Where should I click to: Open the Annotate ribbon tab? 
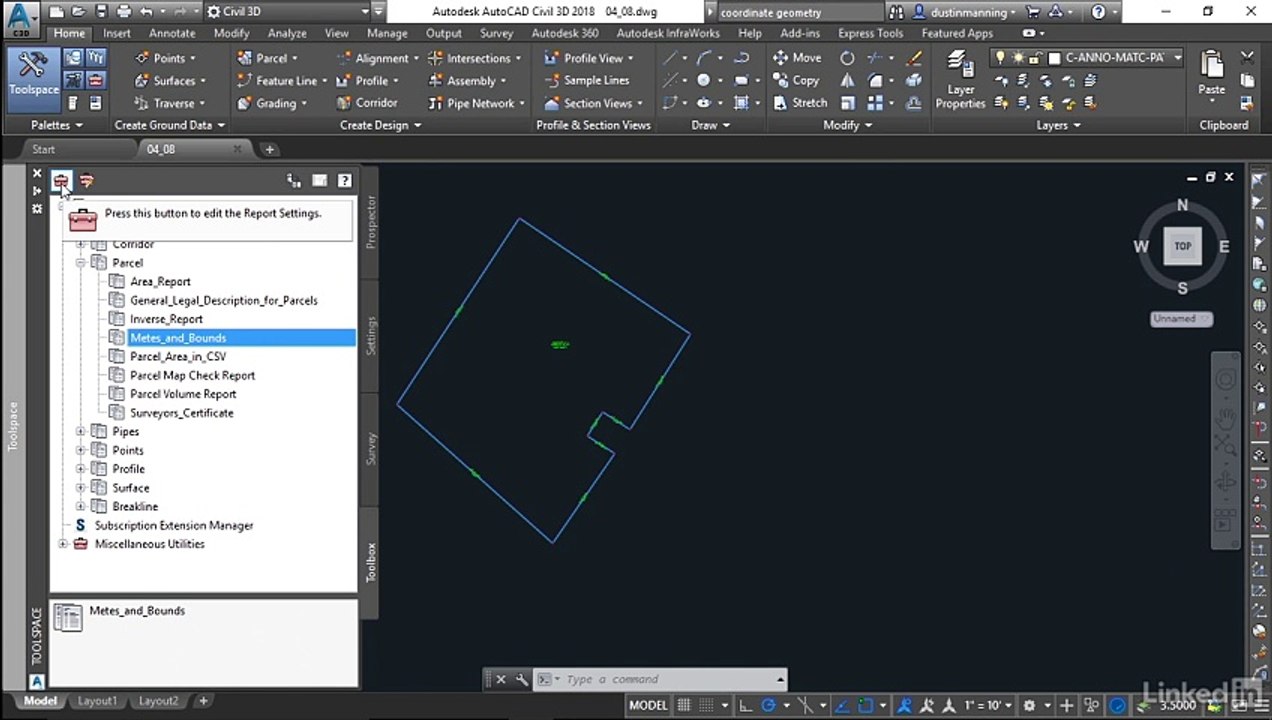[172, 33]
